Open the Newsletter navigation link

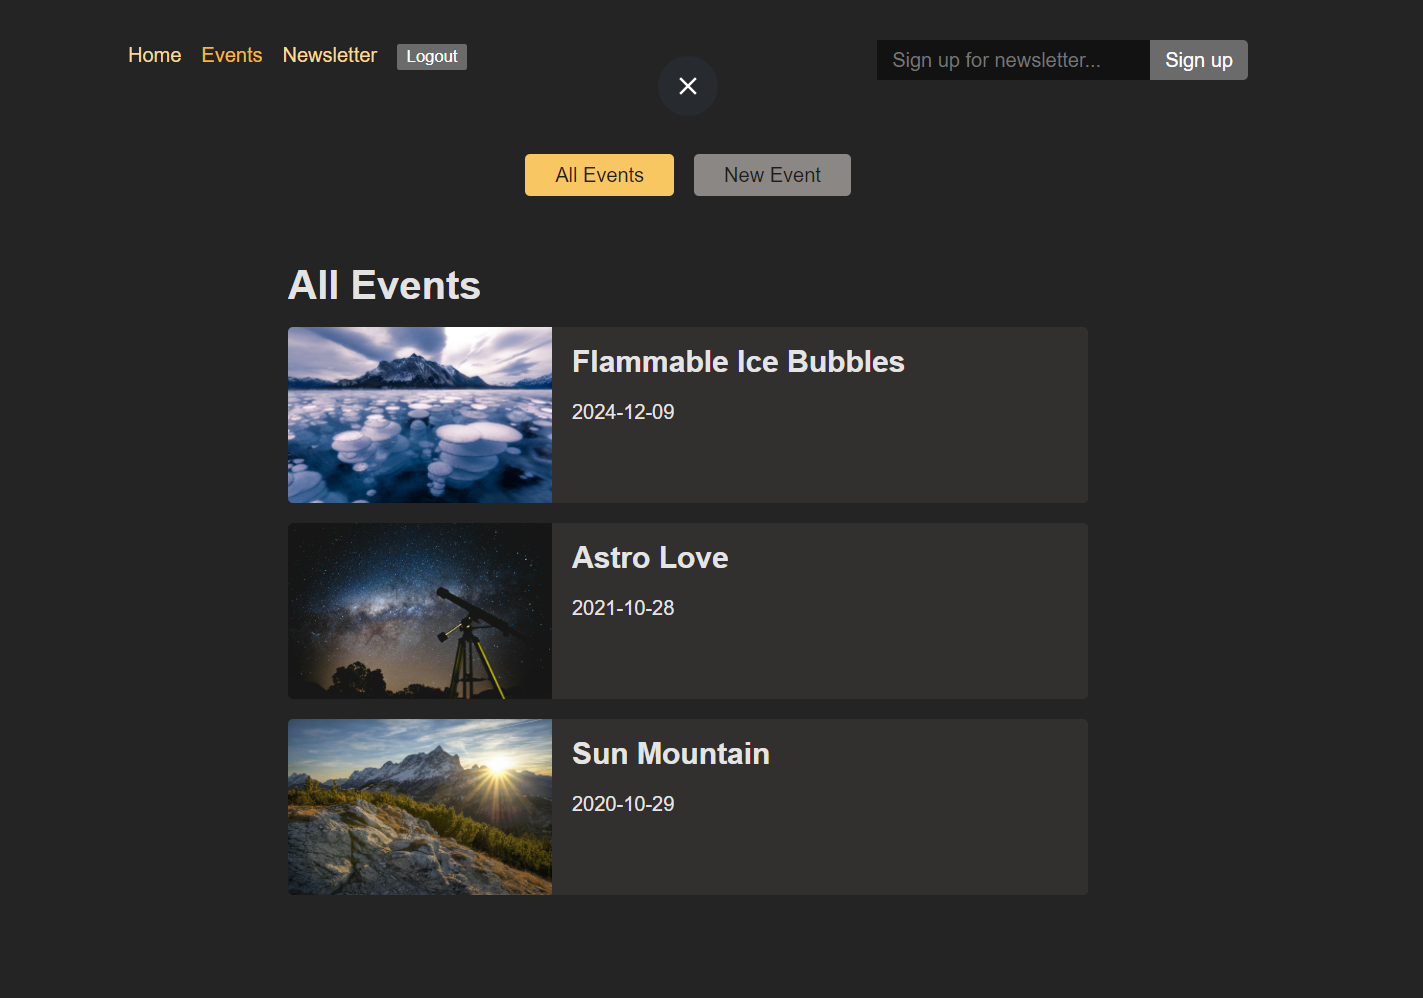329,55
